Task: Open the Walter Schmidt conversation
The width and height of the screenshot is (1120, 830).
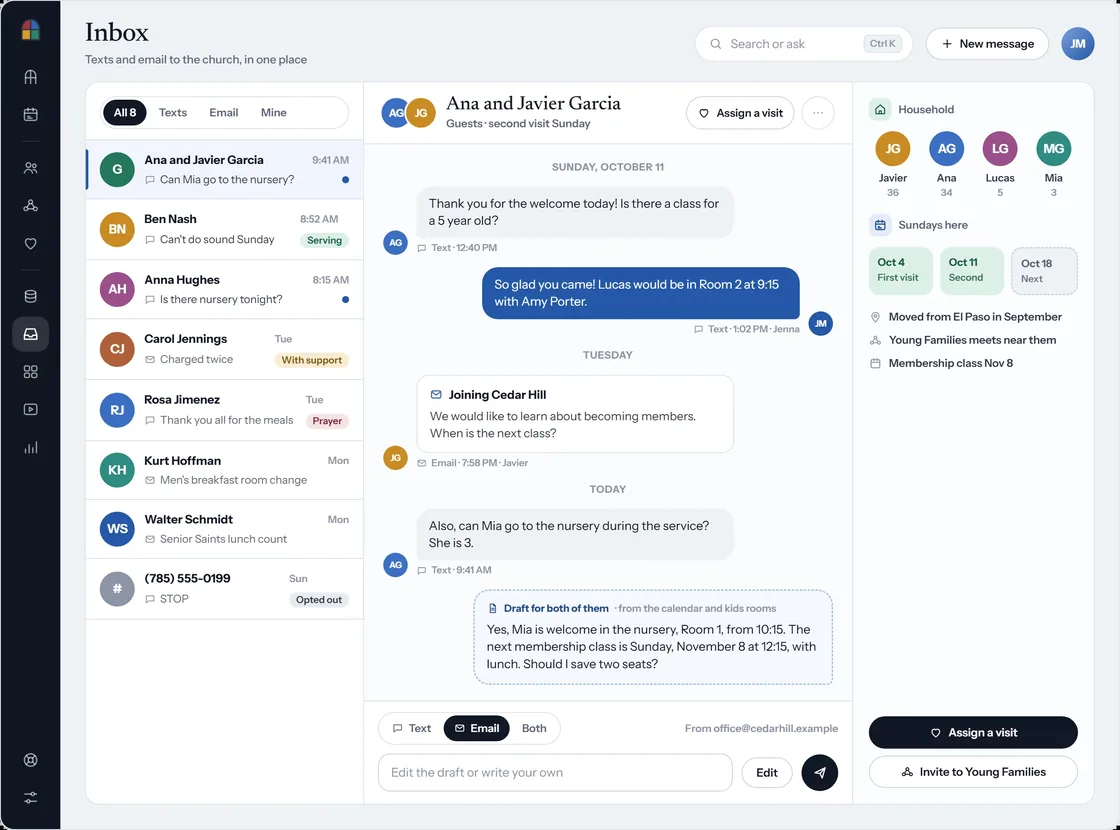Action: pyautogui.click(x=224, y=529)
